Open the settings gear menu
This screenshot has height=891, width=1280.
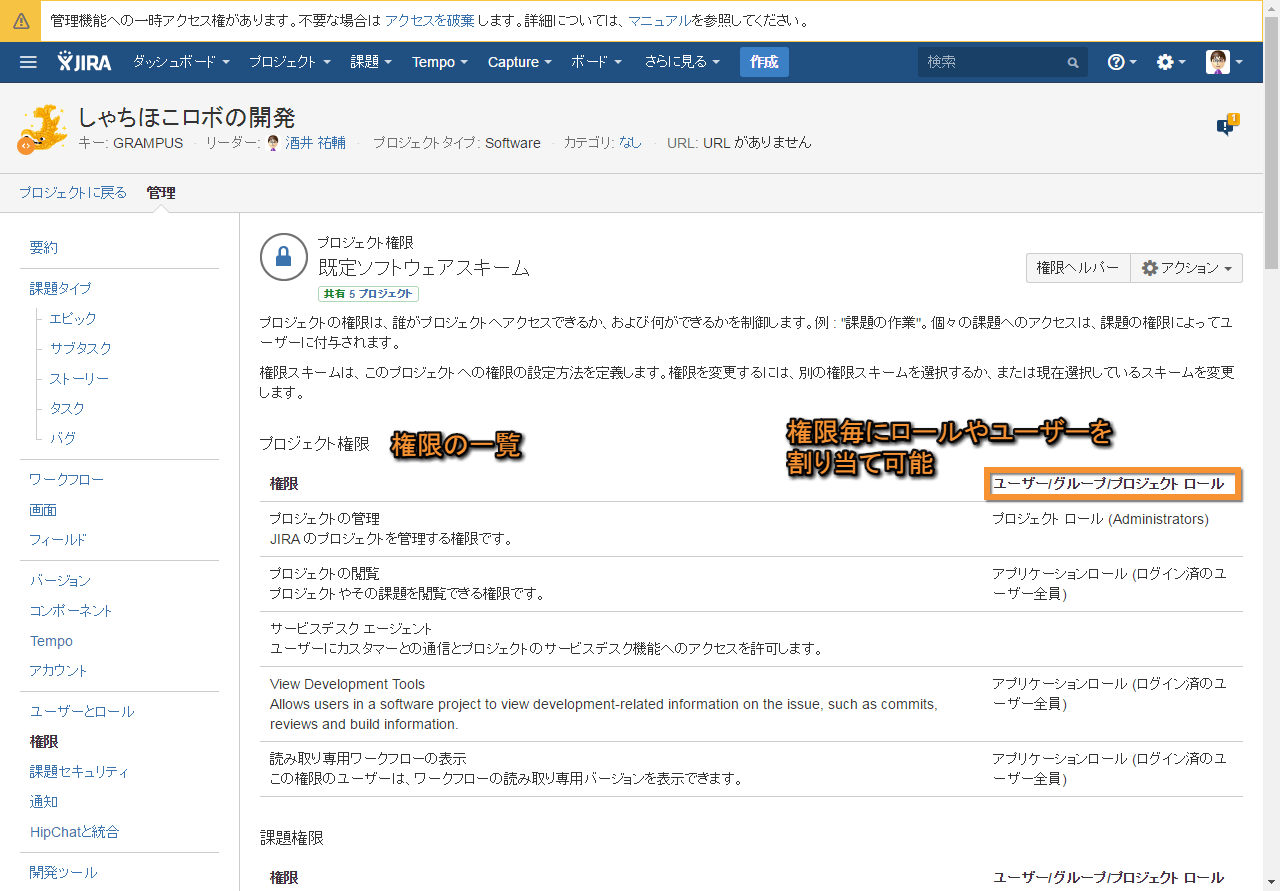pyautogui.click(x=1170, y=62)
